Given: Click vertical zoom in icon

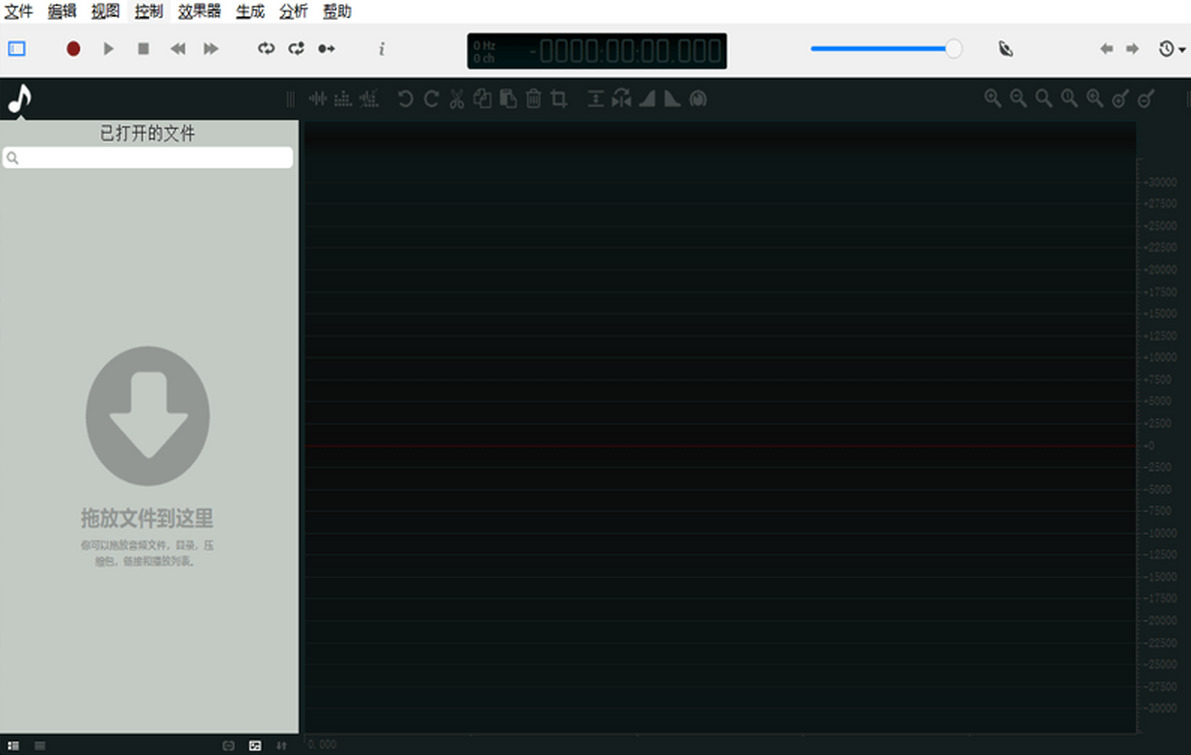Looking at the screenshot, I should [1120, 99].
